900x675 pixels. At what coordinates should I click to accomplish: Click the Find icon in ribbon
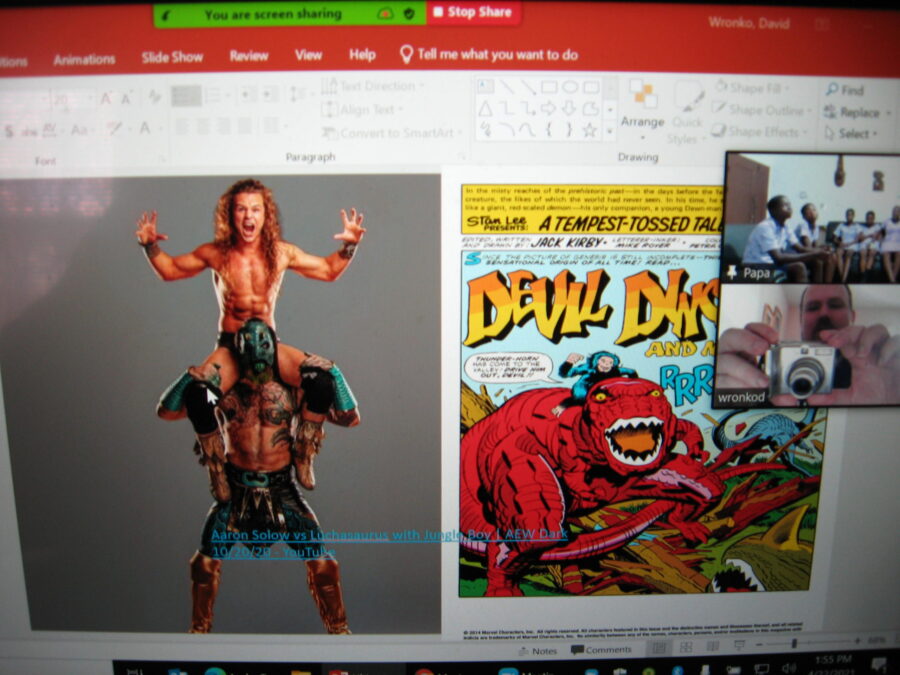coord(845,90)
